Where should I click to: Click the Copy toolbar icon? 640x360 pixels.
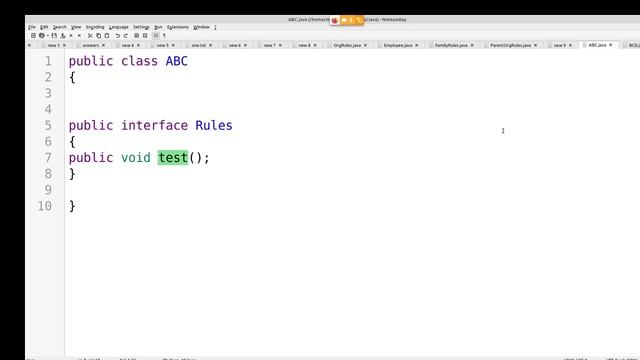point(98,36)
